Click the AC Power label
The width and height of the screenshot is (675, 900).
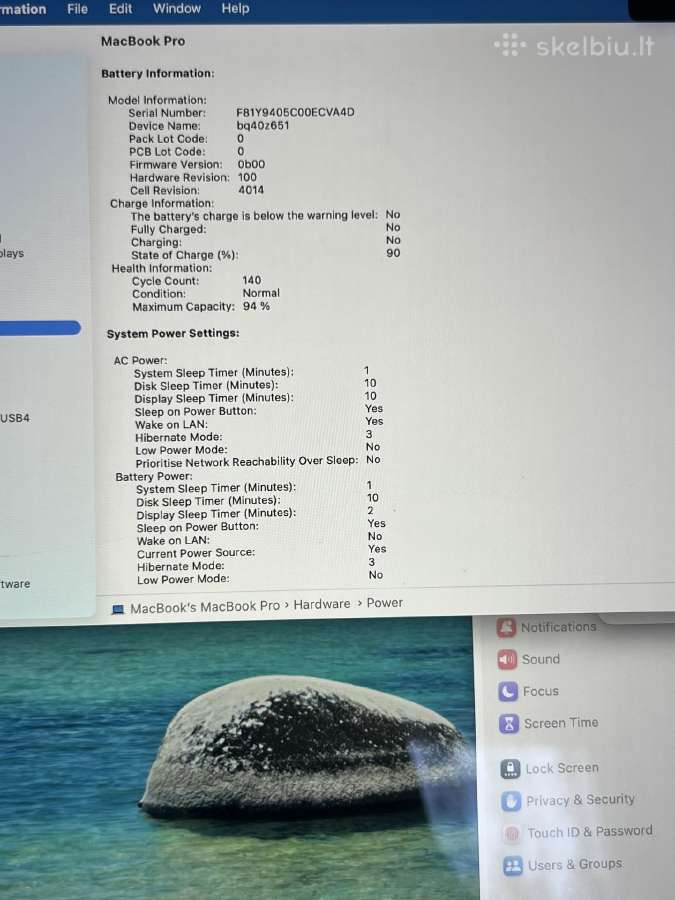[141, 360]
